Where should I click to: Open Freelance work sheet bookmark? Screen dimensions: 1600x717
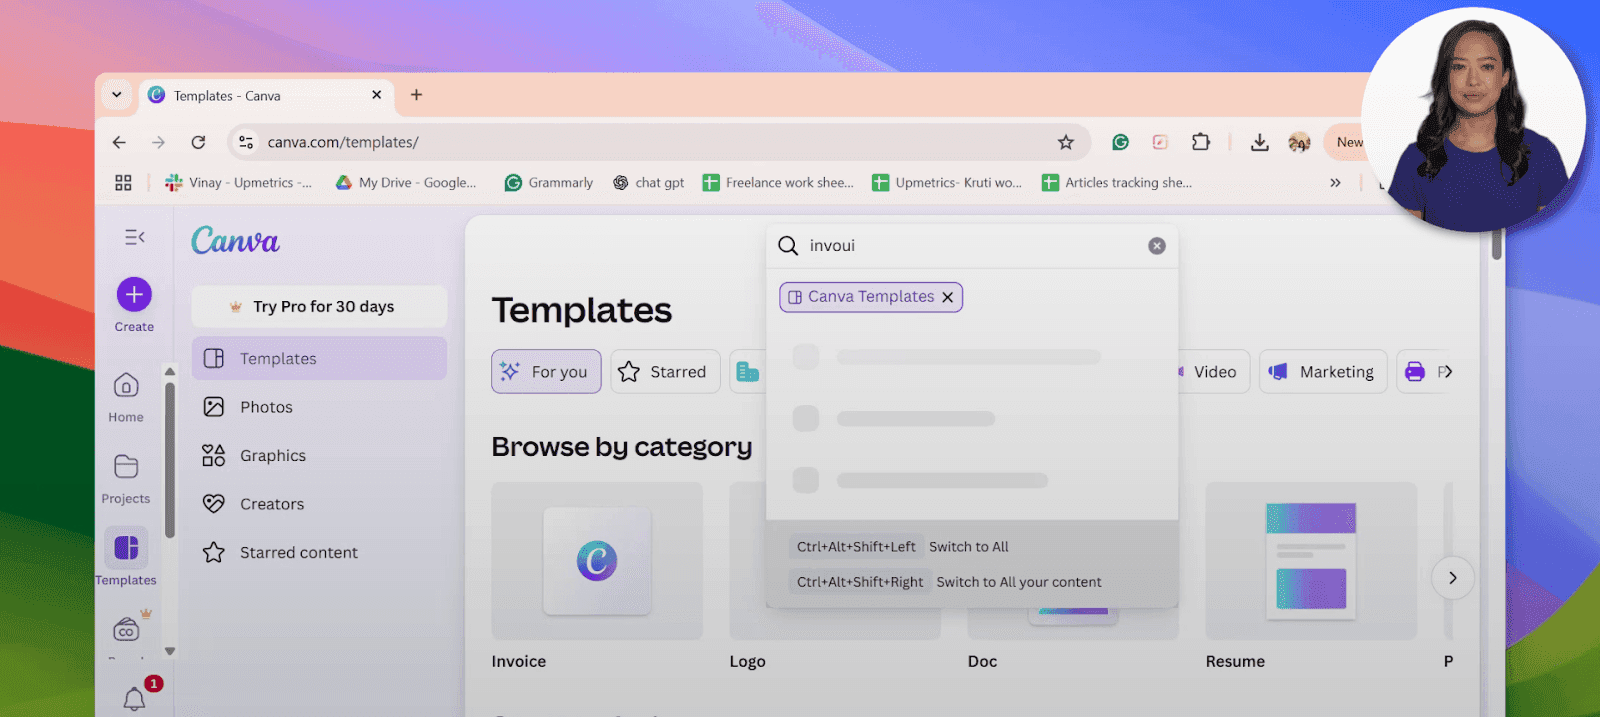point(778,182)
